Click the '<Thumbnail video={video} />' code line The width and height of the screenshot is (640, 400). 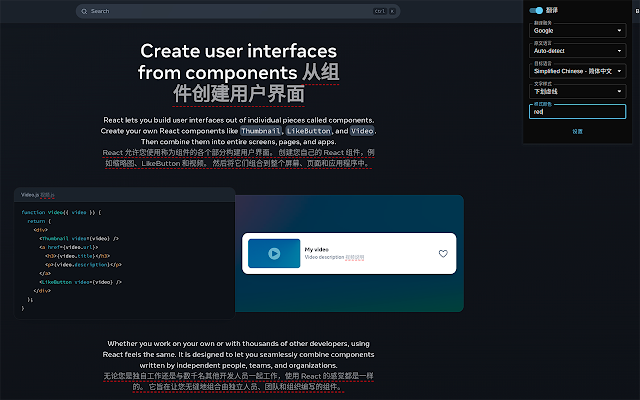[x=79, y=238]
